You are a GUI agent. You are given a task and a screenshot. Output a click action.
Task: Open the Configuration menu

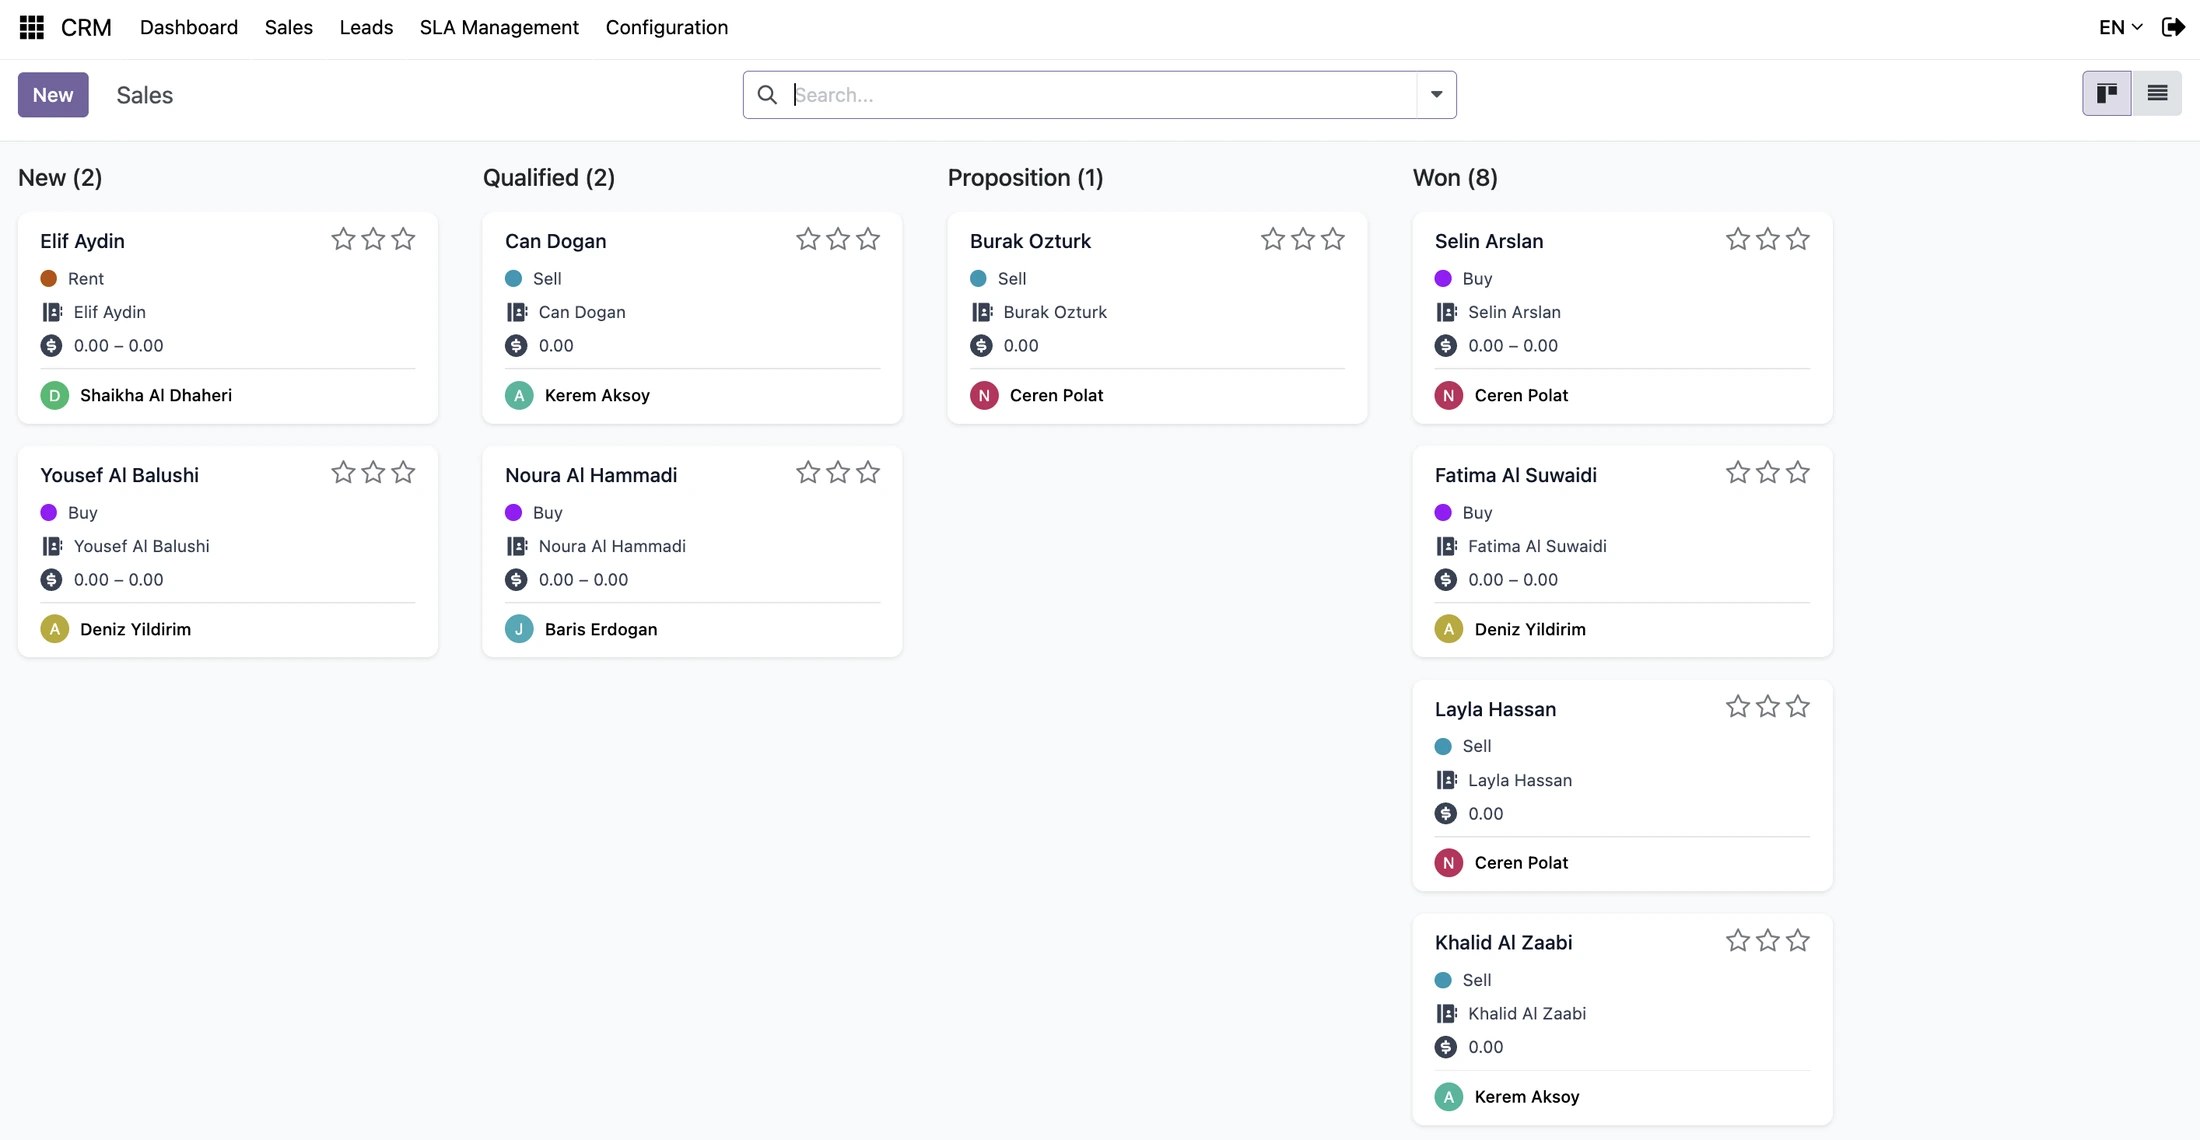(x=667, y=27)
